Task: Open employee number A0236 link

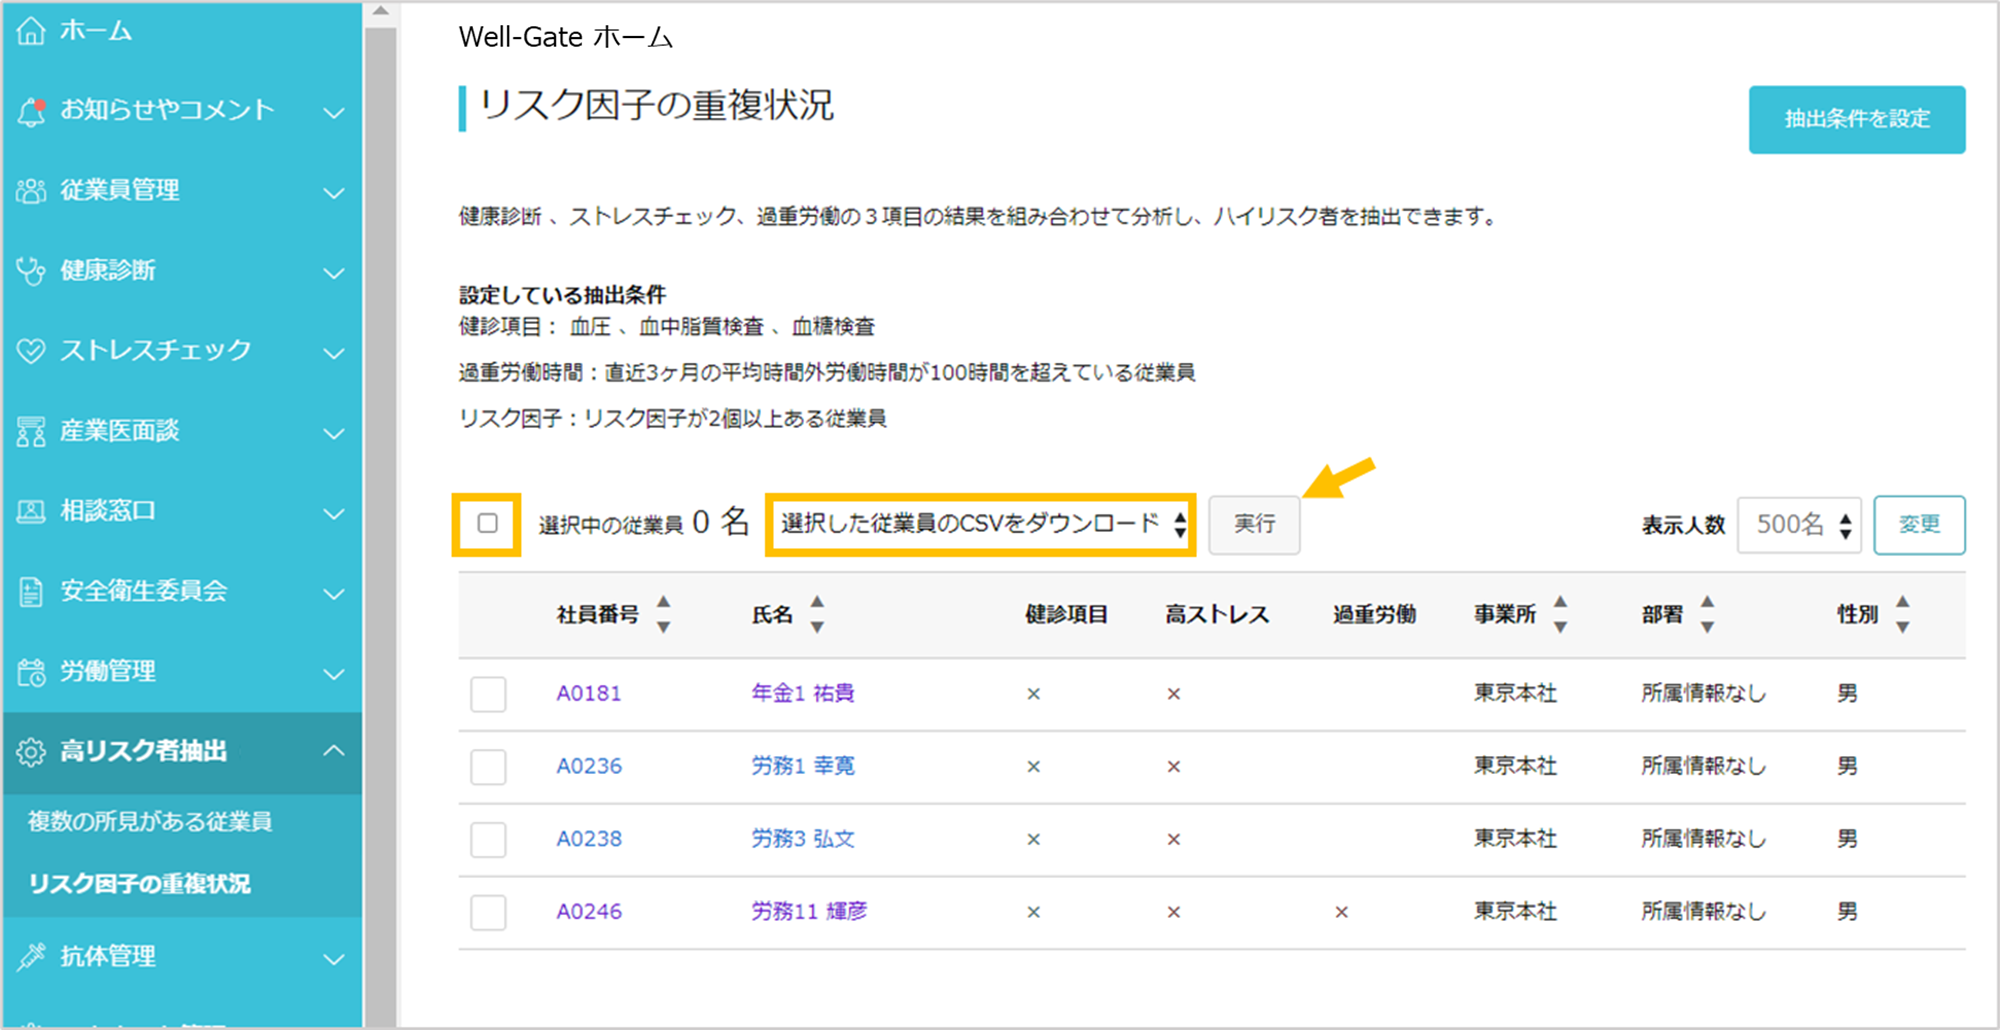Action: (589, 766)
